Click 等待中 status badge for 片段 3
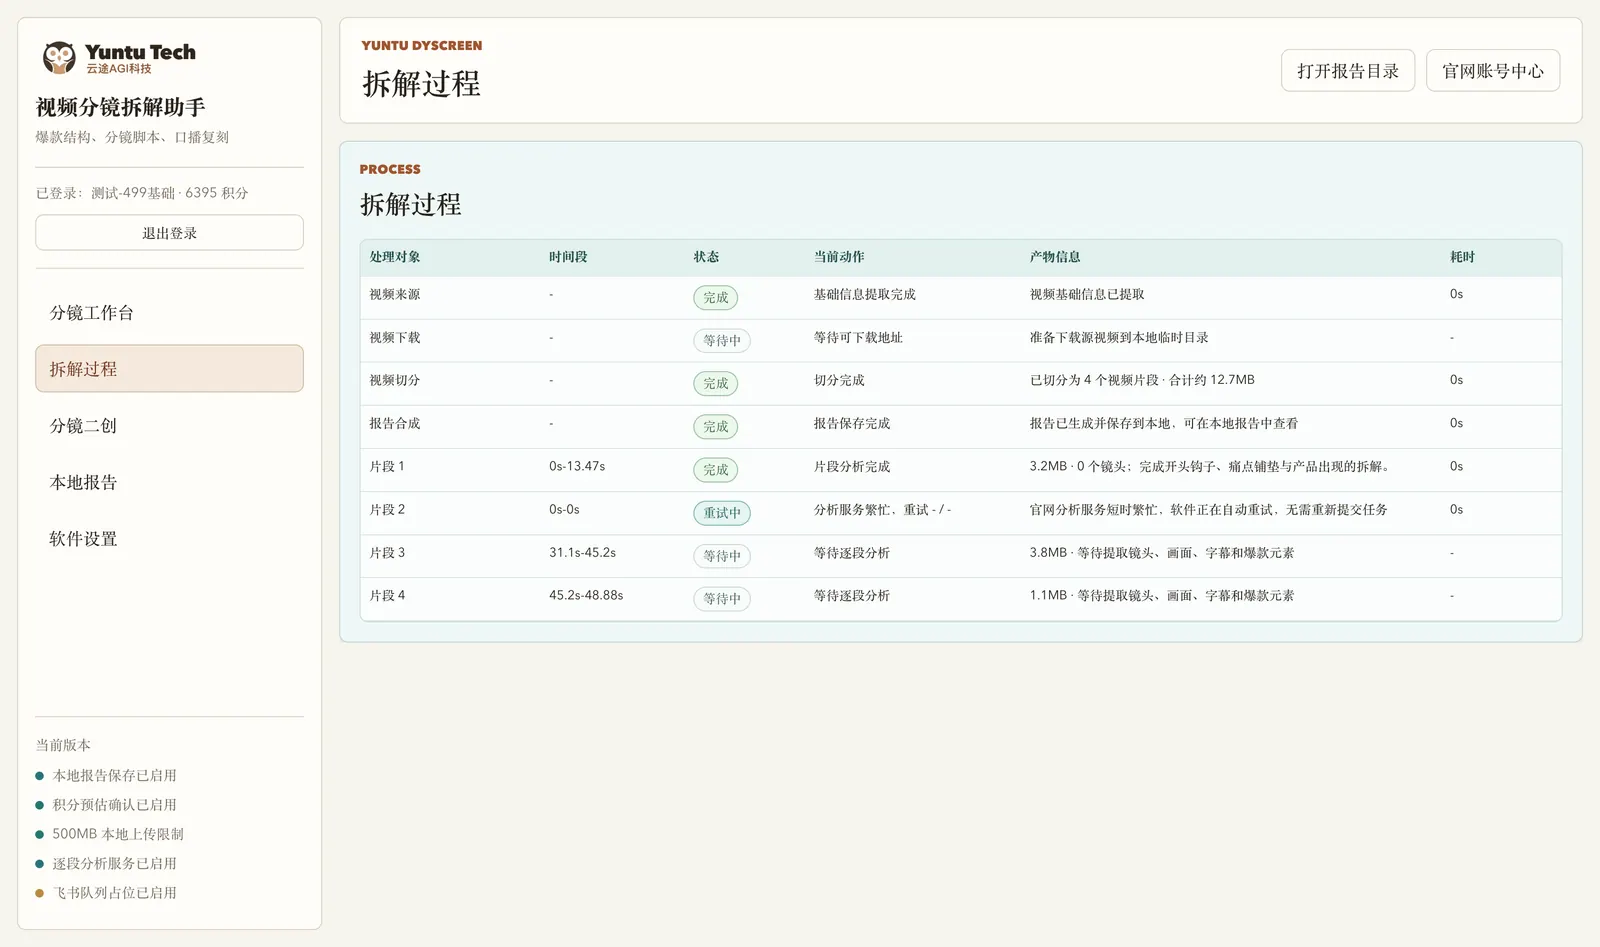The image size is (1600, 947). [x=721, y=555]
